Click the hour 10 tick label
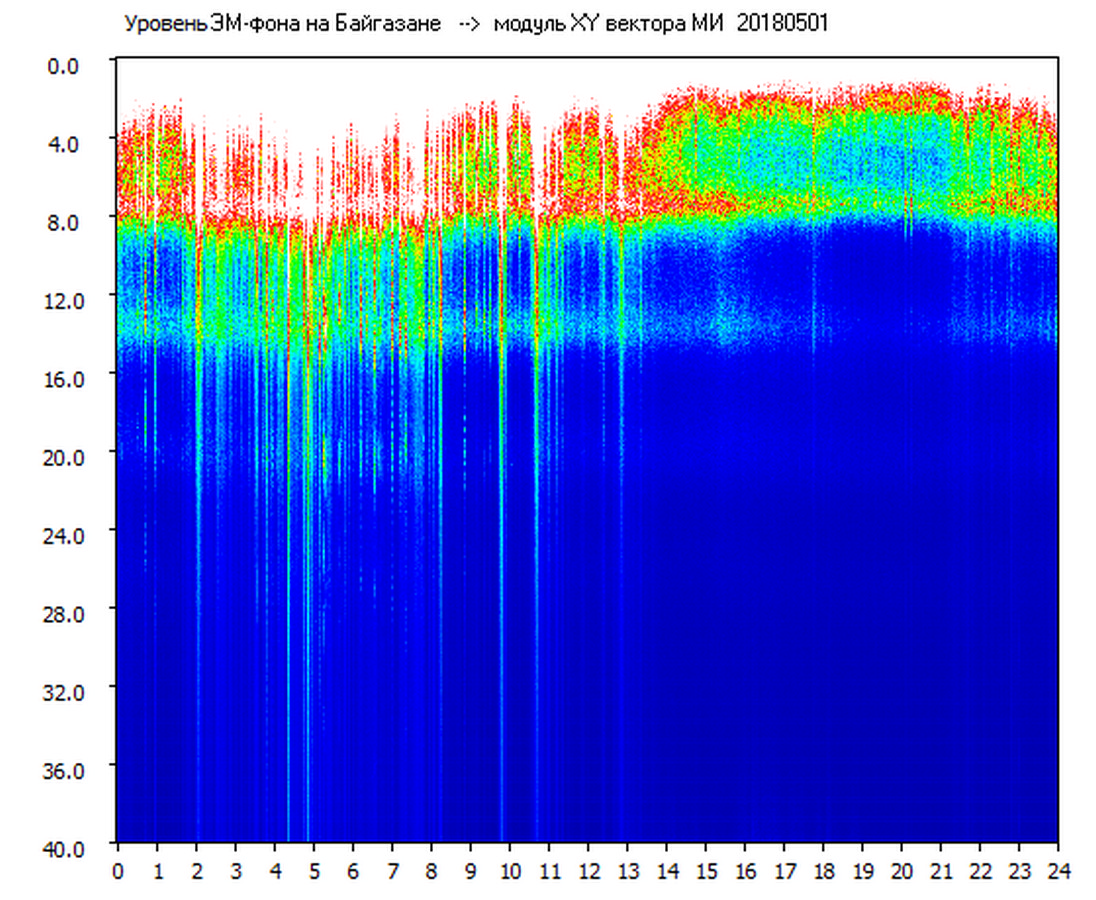1096x900 pixels. (510, 871)
